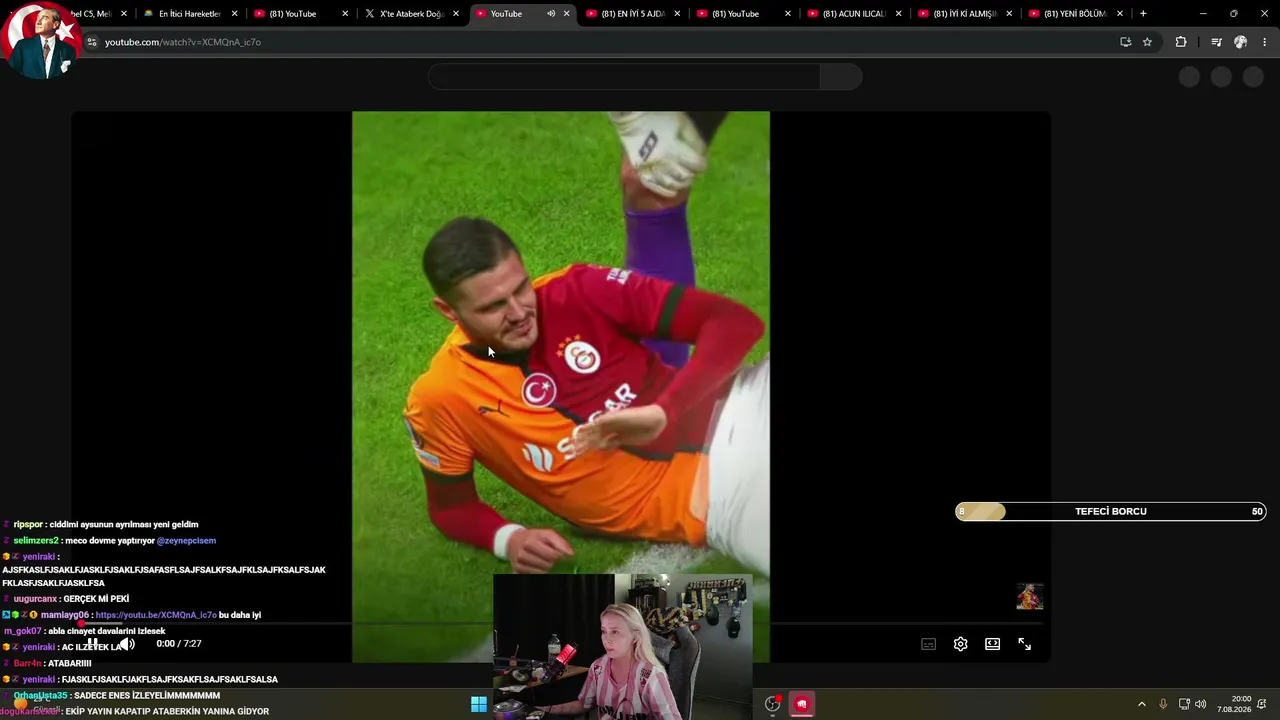Click the YouTube search button
1280x720 pixels.
coord(841,77)
